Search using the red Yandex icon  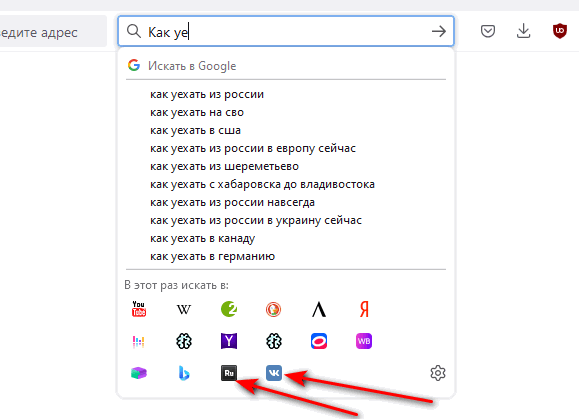coord(364,309)
